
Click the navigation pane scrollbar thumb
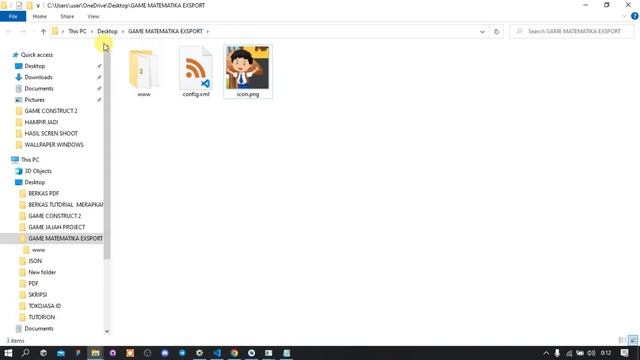coord(107,155)
